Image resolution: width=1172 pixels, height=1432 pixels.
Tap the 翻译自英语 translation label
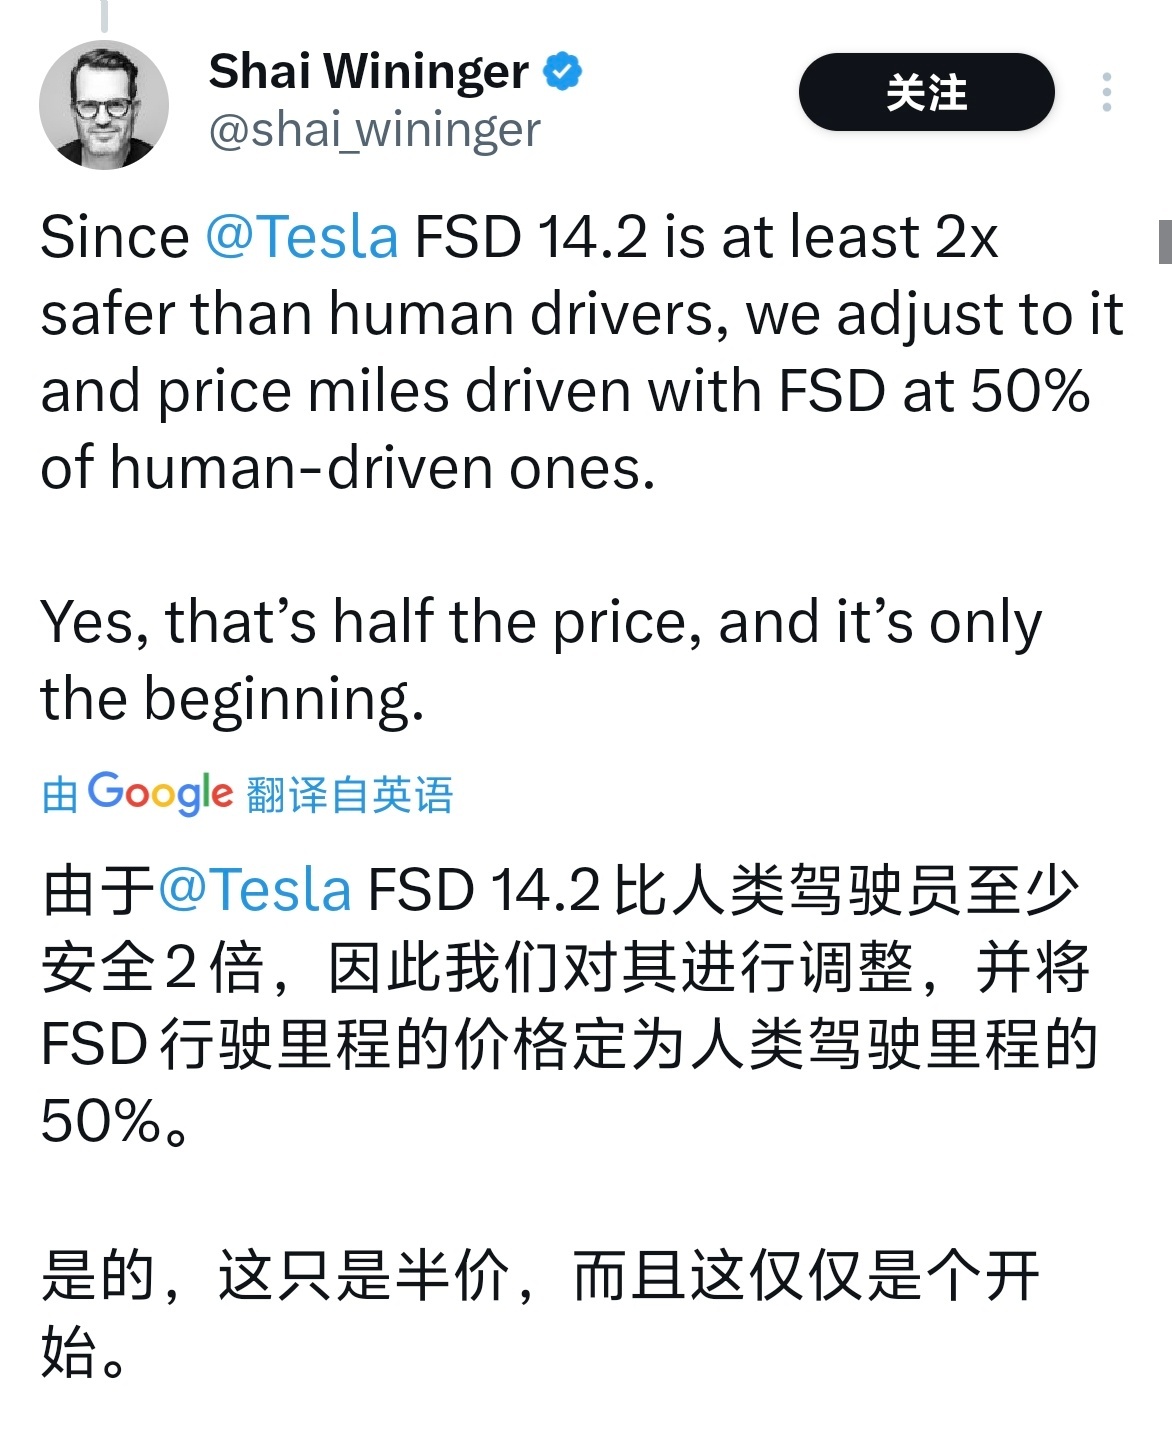pyautogui.click(x=349, y=796)
